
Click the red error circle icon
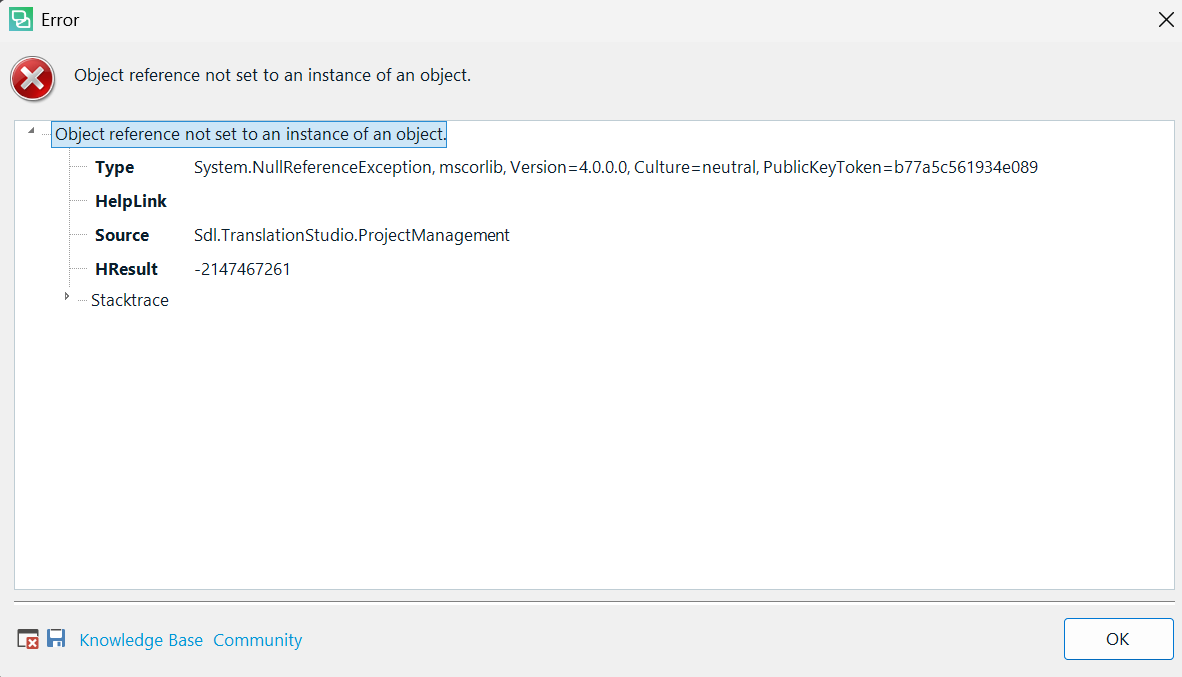pyautogui.click(x=32, y=78)
